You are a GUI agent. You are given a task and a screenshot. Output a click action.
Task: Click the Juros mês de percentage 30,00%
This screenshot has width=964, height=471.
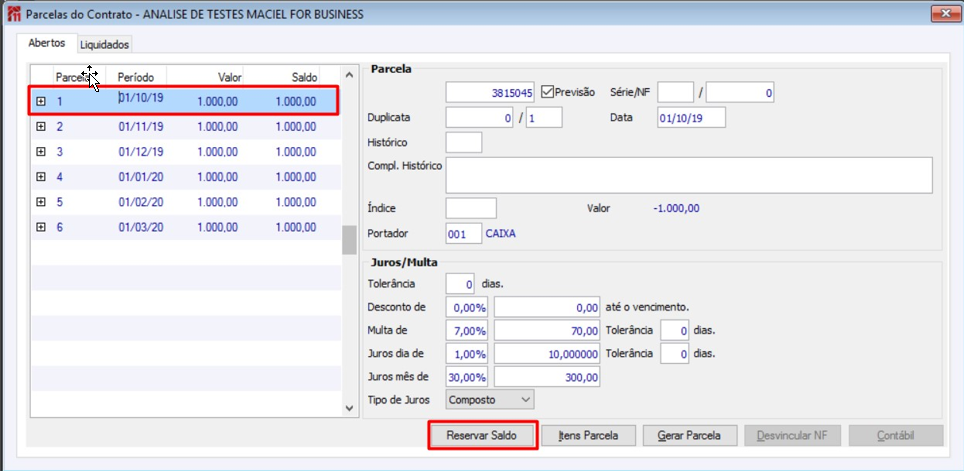pos(467,377)
